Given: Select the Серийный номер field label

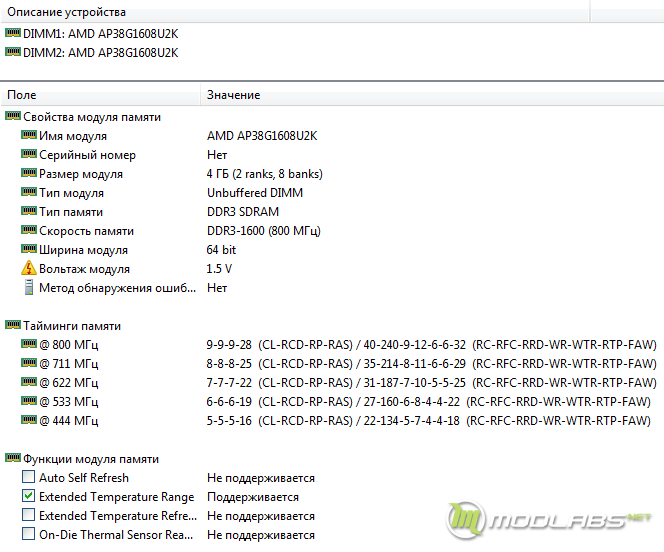Looking at the screenshot, I should 87,155.
